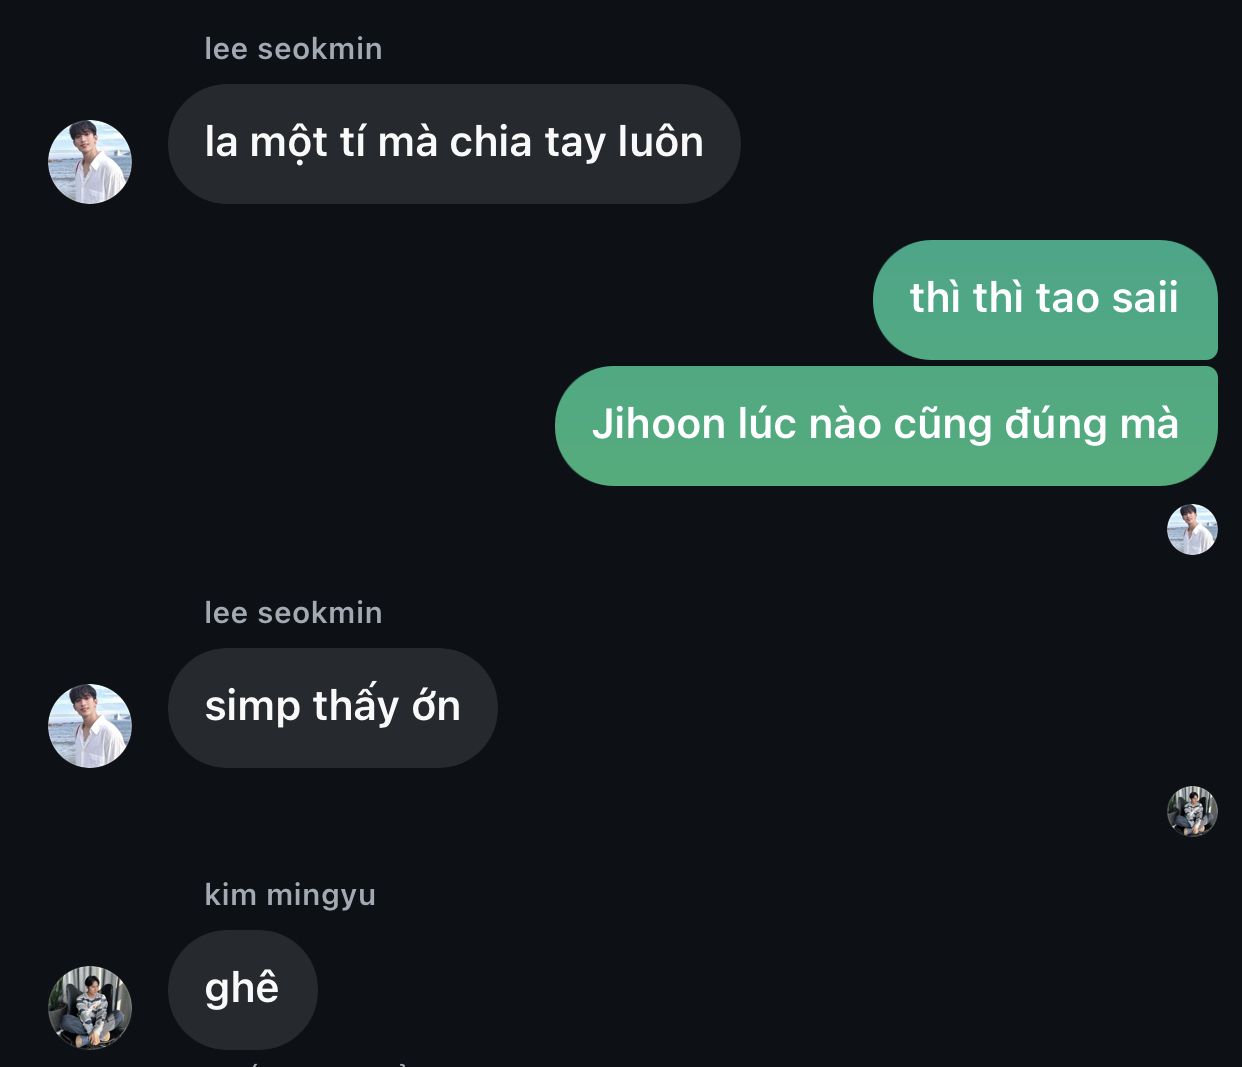1242x1067 pixels.
Task: Open the "kim mingyu" sender name
Action: click(x=290, y=895)
